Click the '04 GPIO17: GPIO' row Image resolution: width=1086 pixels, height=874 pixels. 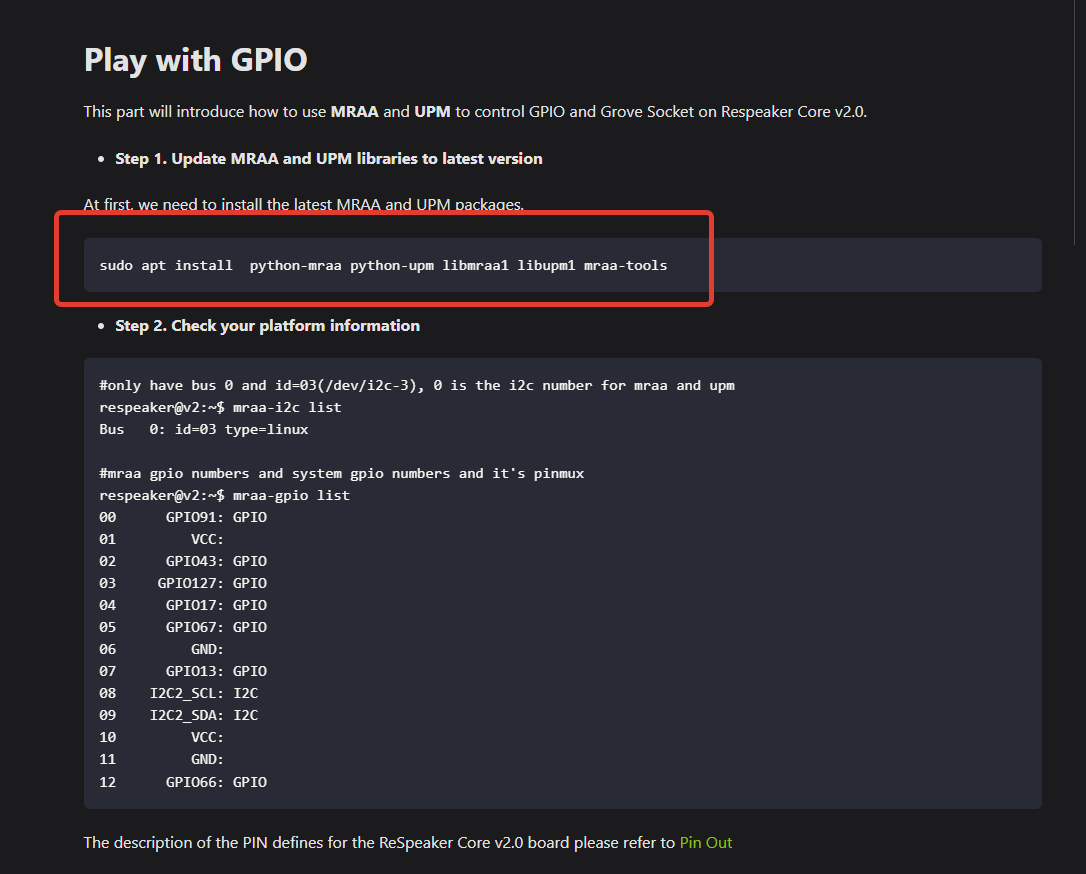coord(183,605)
